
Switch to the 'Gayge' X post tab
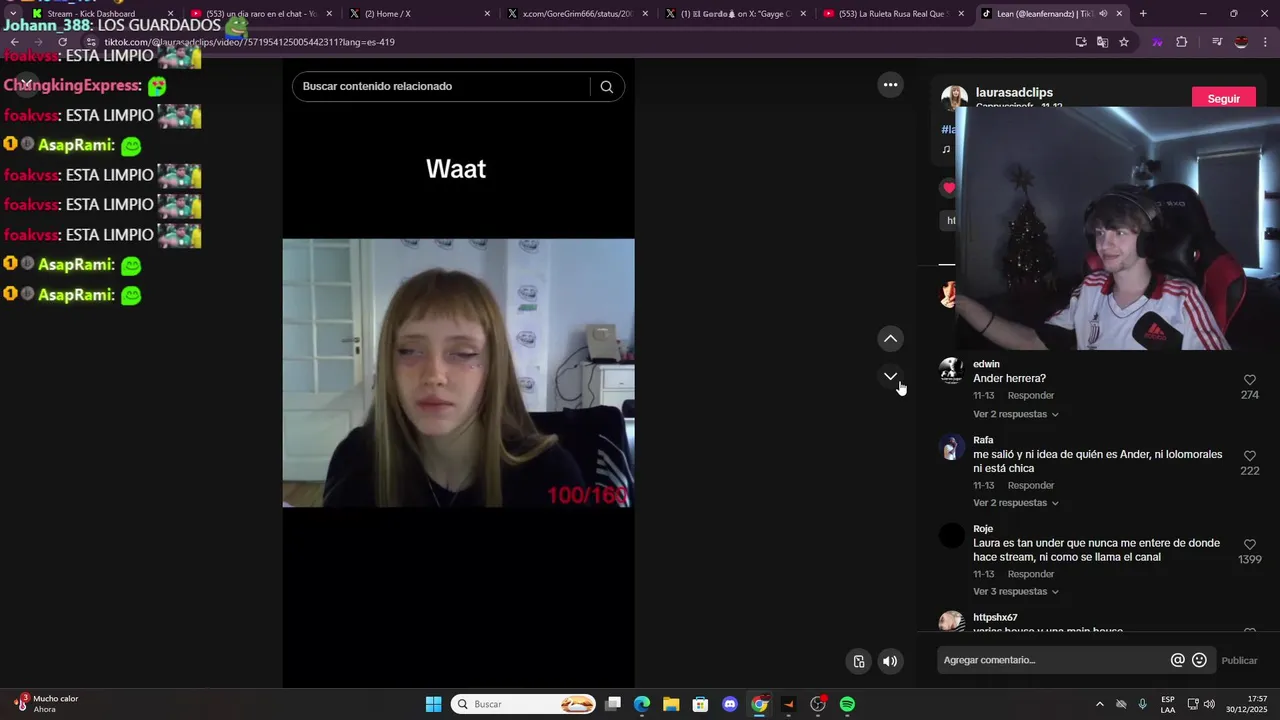point(736,14)
